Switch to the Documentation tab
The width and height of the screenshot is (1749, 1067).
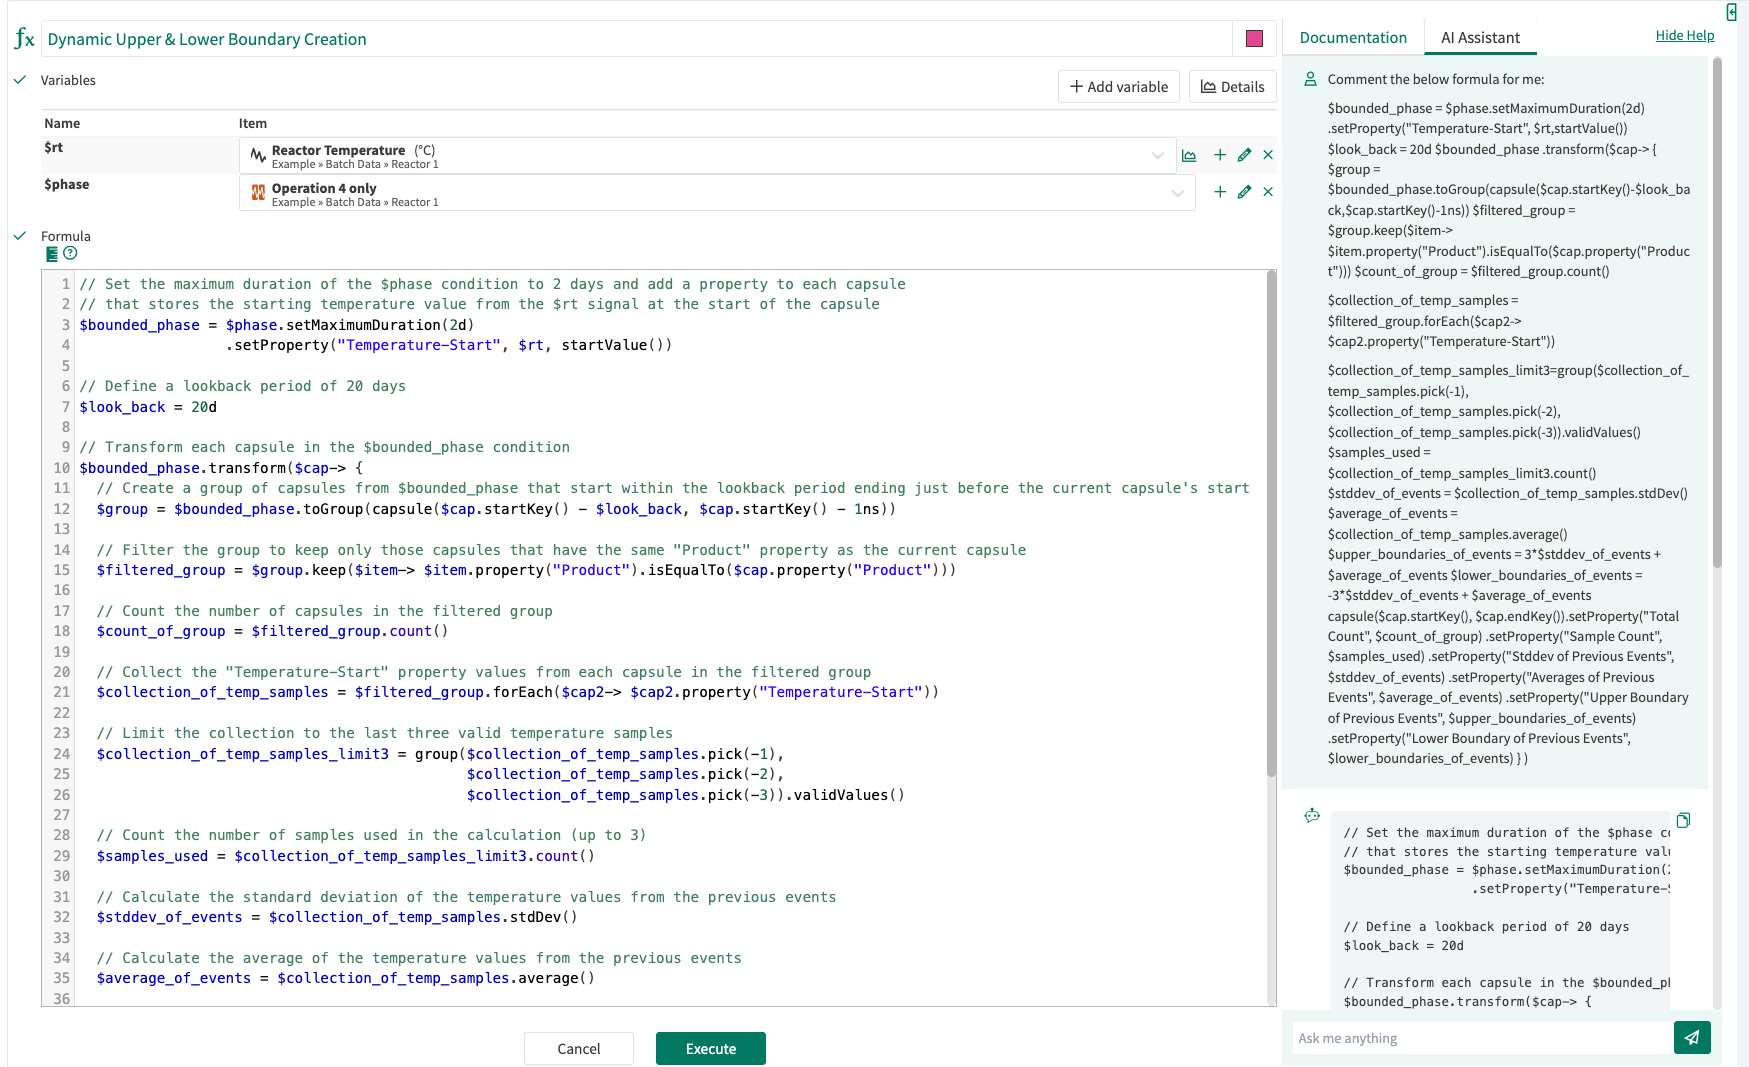pyautogui.click(x=1352, y=36)
